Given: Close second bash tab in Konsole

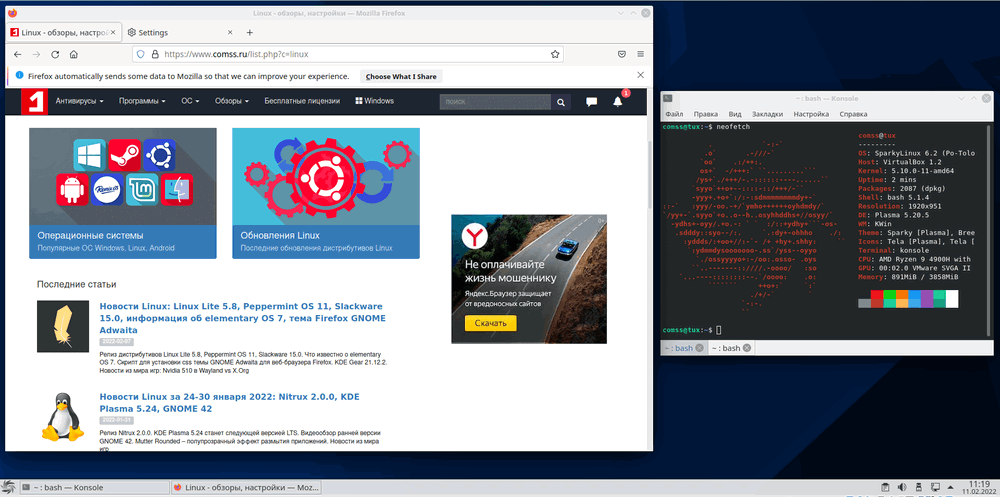Looking at the screenshot, I should [x=747, y=348].
